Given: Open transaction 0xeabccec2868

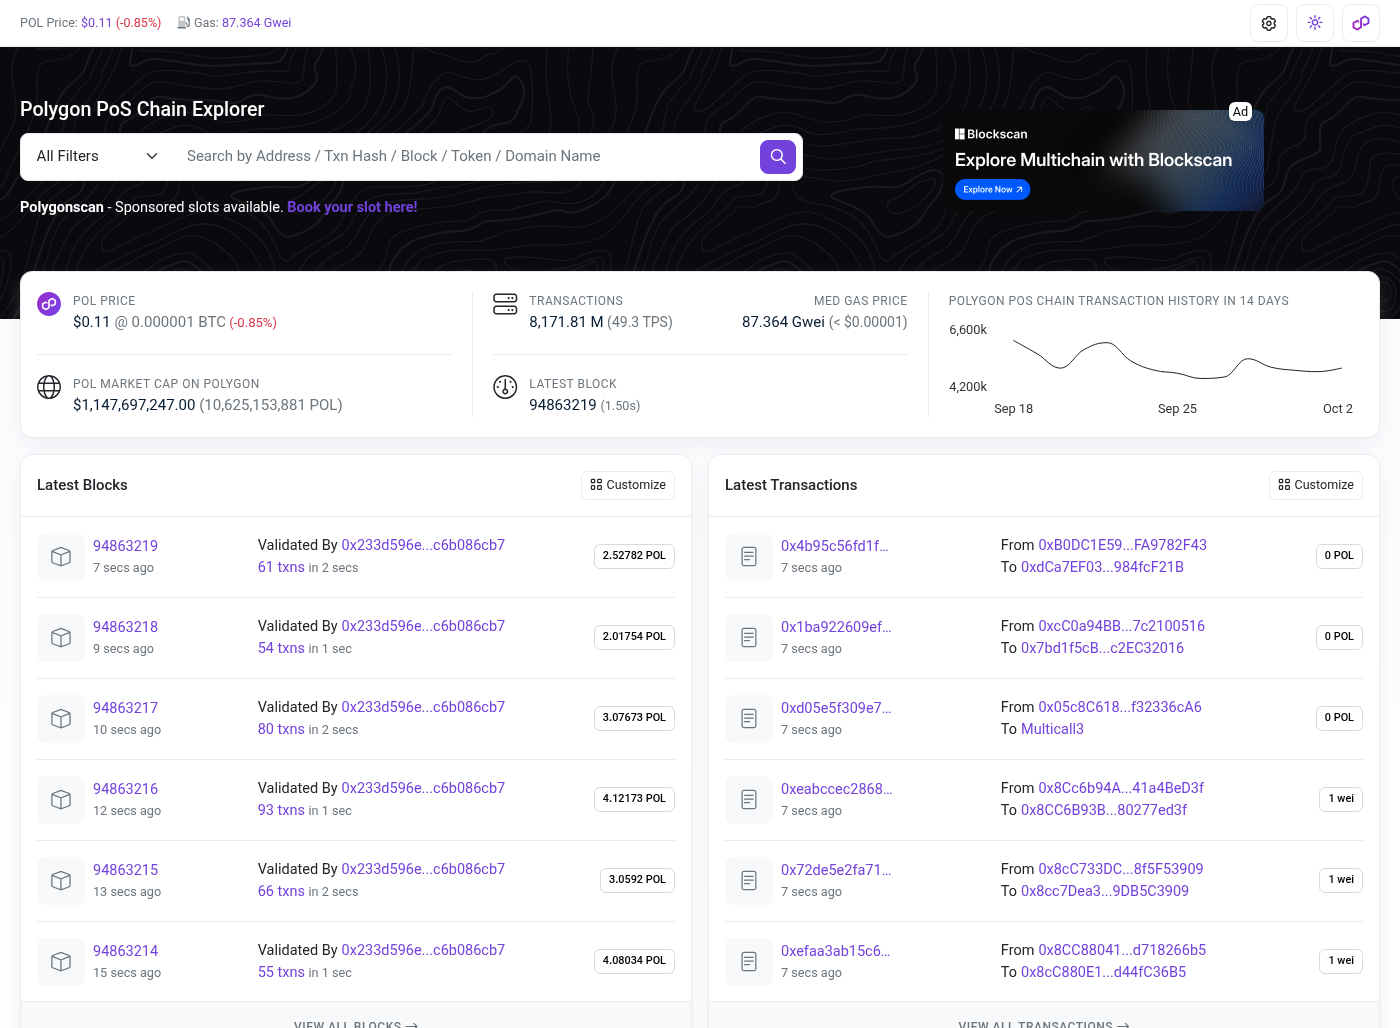Looking at the screenshot, I should tap(836, 789).
